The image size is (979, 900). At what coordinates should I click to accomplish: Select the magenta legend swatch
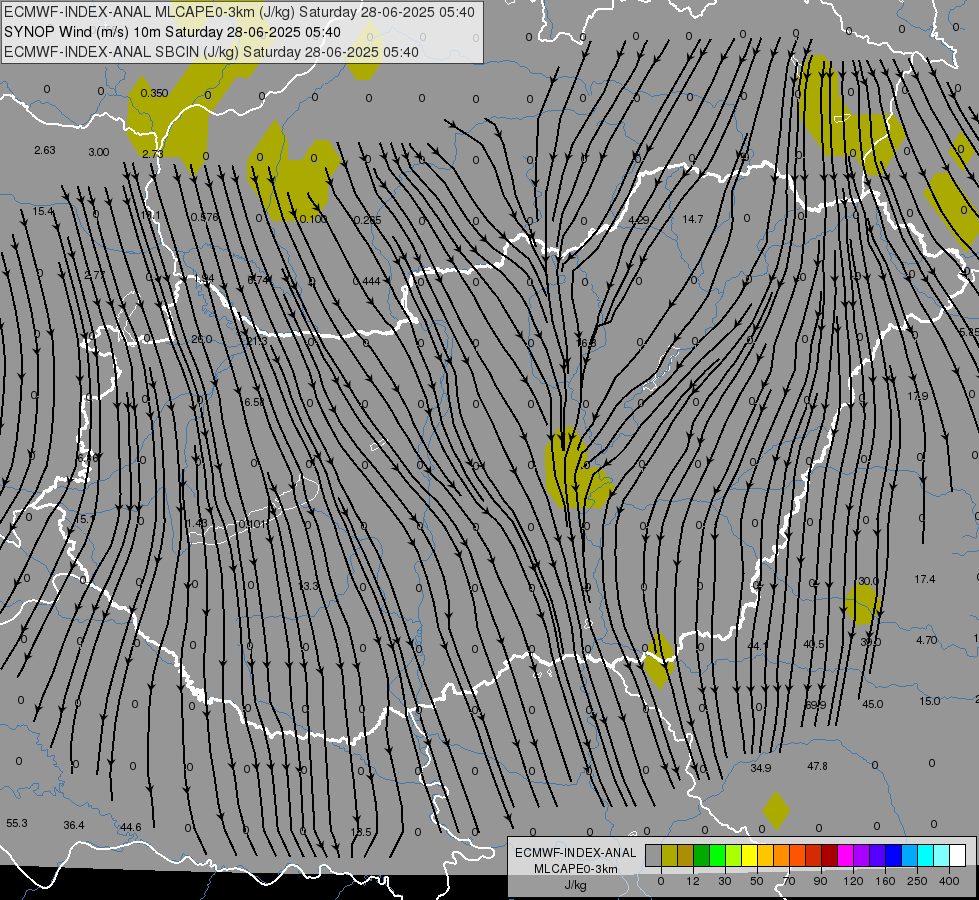point(845,855)
